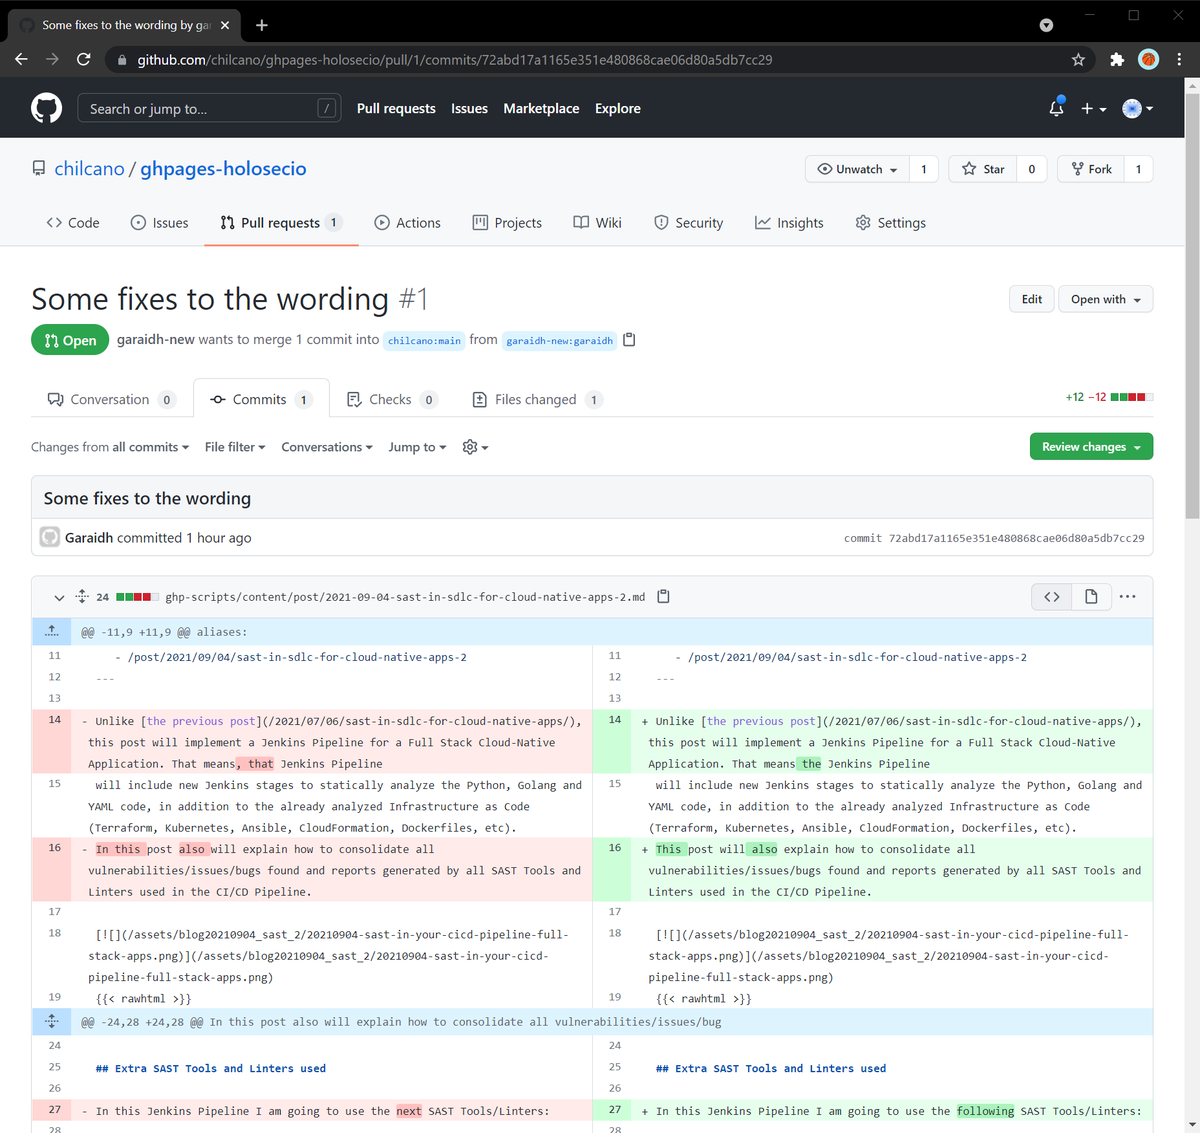Open the garaidh-new:garaidh branch link
The width and height of the screenshot is (1200, 1133).
click(x=559, y=341)
